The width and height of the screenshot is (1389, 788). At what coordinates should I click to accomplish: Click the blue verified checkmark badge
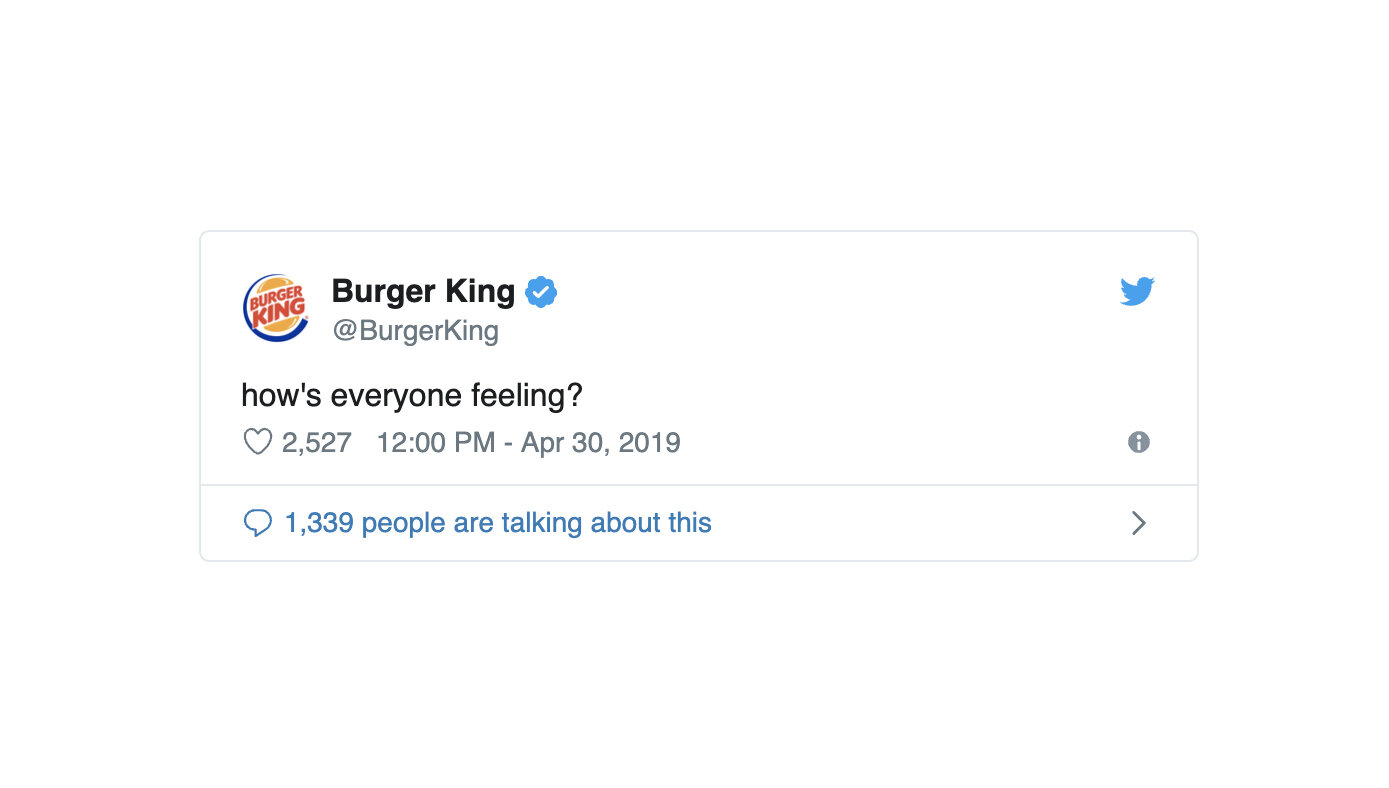[x=541, y=292]
